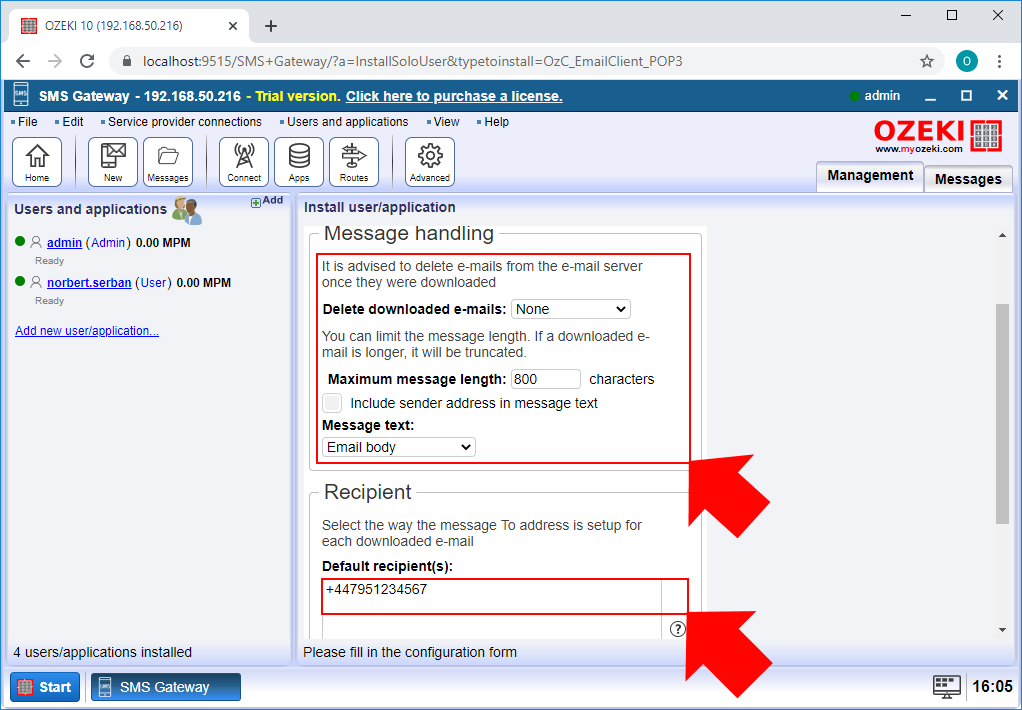Reload the page with refresh icon
Image resolution: width=1022 pixels, height=710 pixels.
[87, 61]
